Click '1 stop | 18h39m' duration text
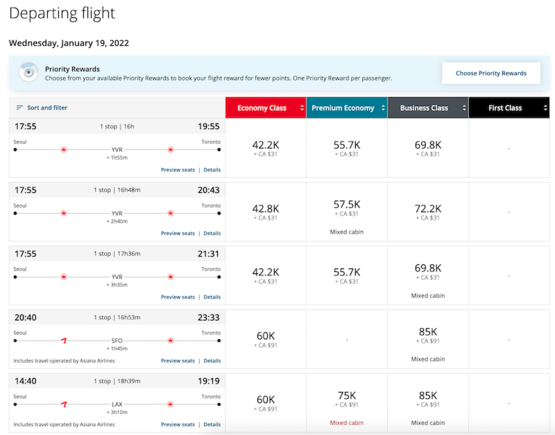 pyautogui.click(x=117, y=381)
